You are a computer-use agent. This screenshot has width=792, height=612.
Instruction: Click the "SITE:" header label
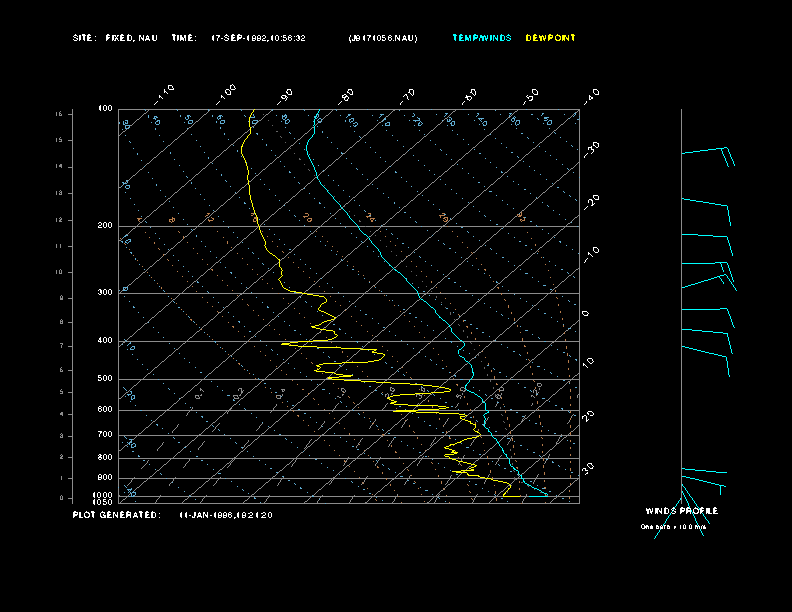click(84, 38)
